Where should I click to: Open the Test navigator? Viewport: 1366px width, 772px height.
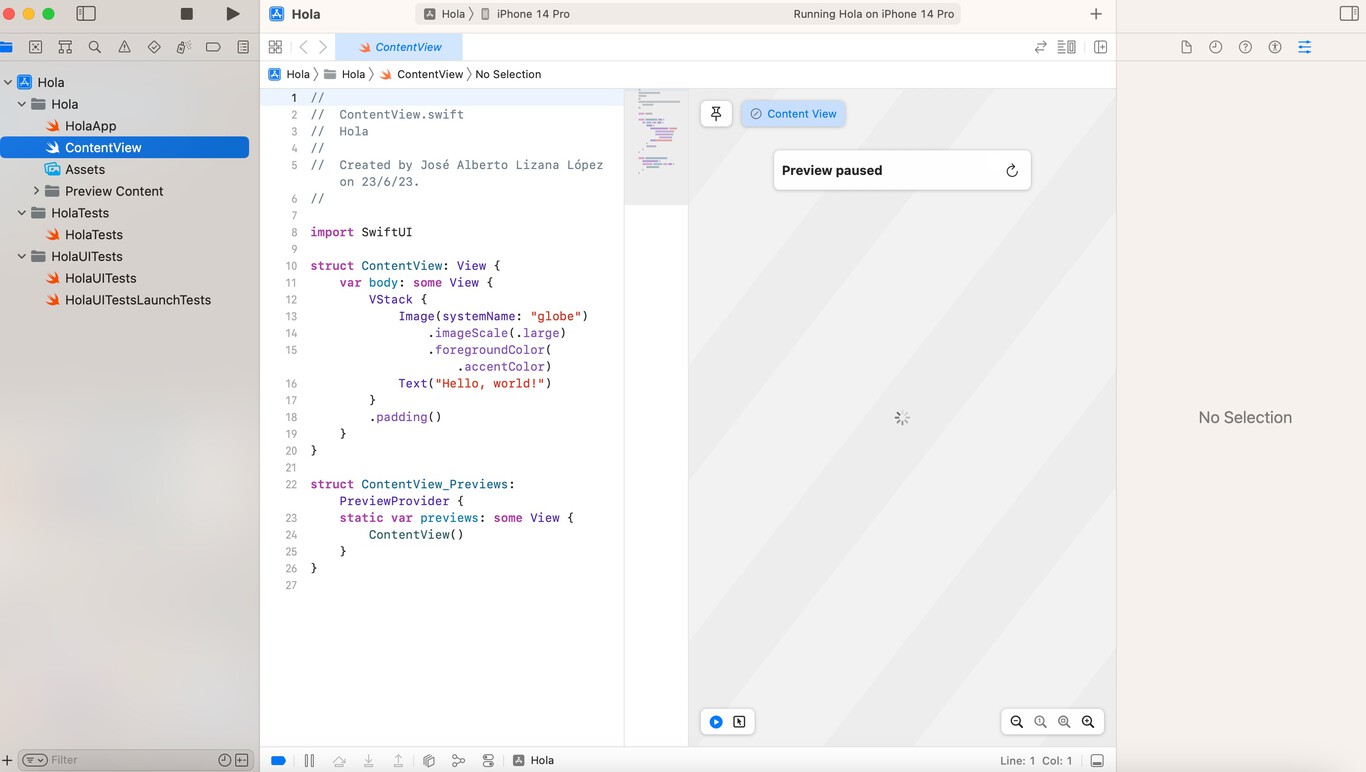[x=153, y=46]
